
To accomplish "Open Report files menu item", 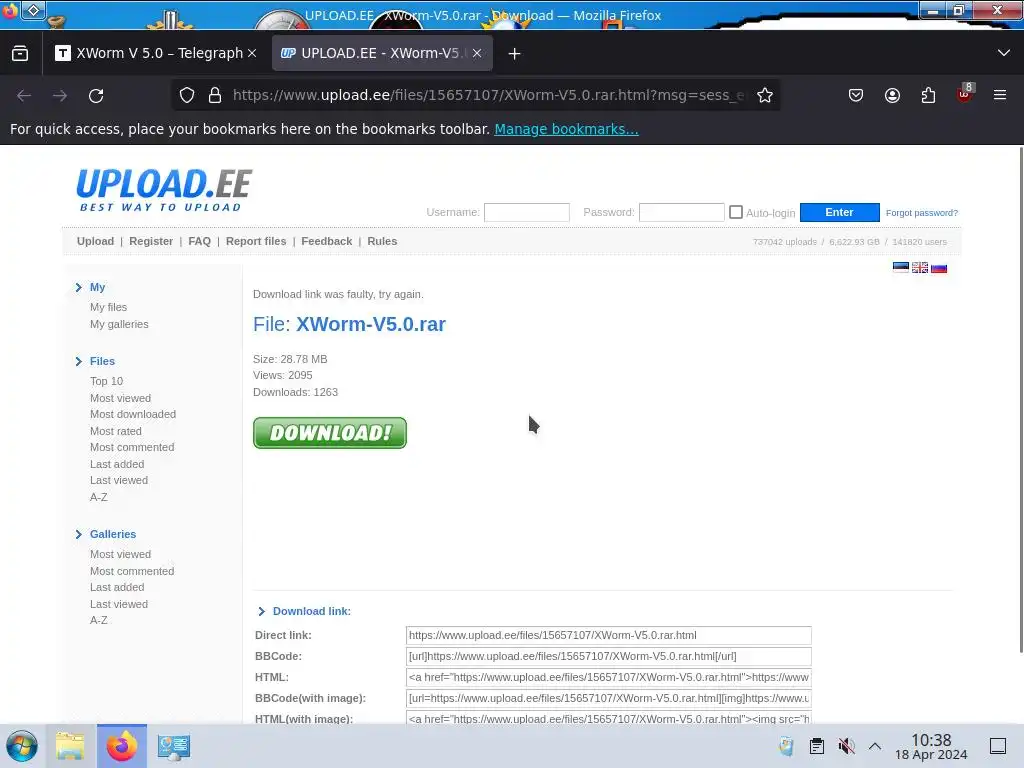I will (x=256, y=241).
